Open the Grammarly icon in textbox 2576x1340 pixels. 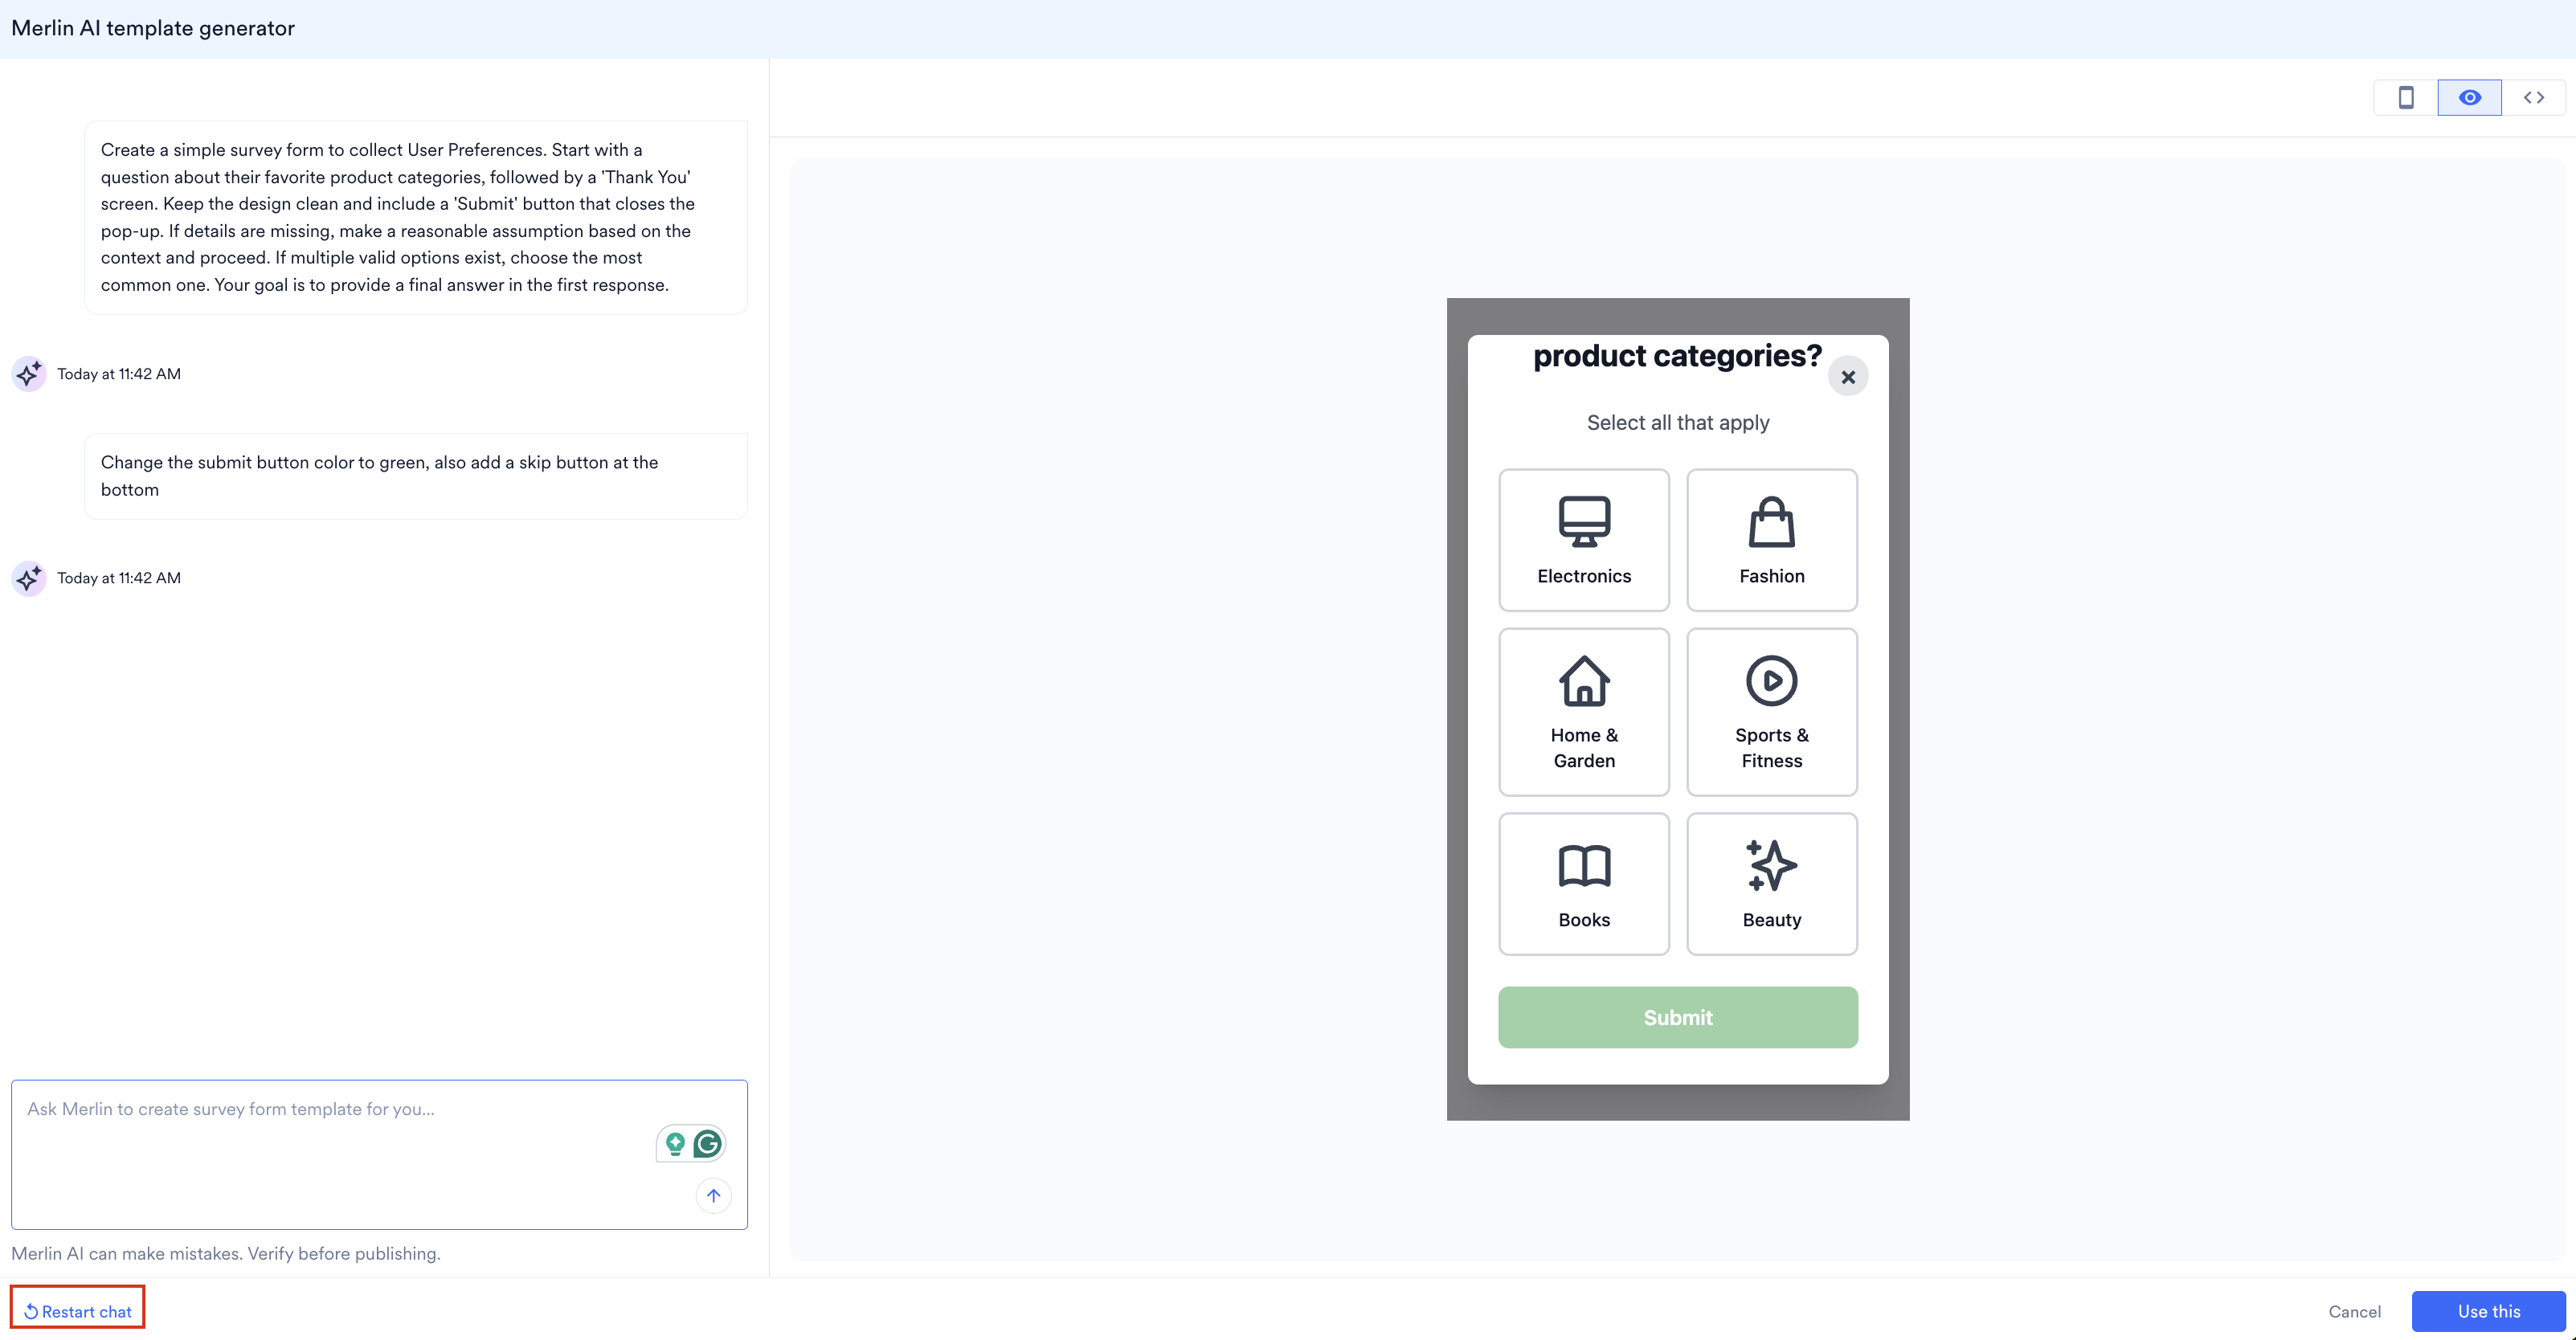pyautogui.click(x=708, y=1143)
